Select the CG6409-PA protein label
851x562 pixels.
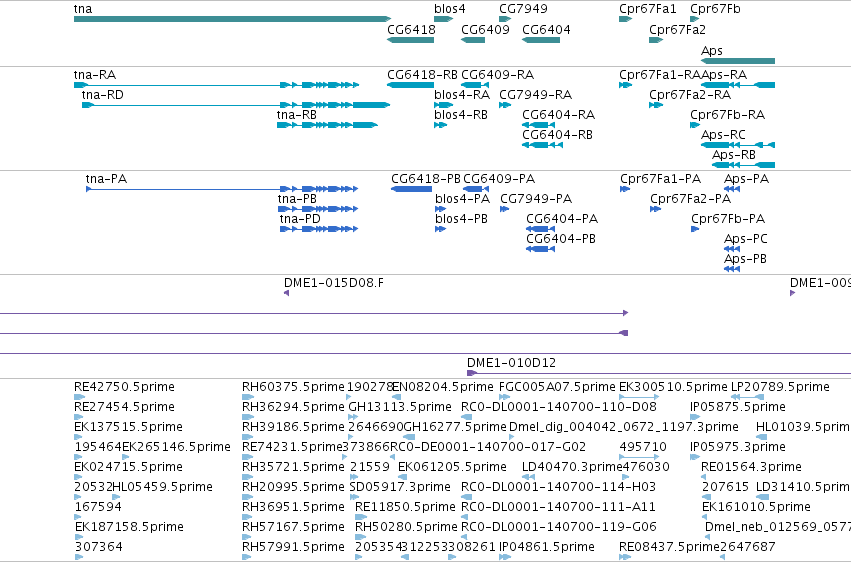coord(499,178)
